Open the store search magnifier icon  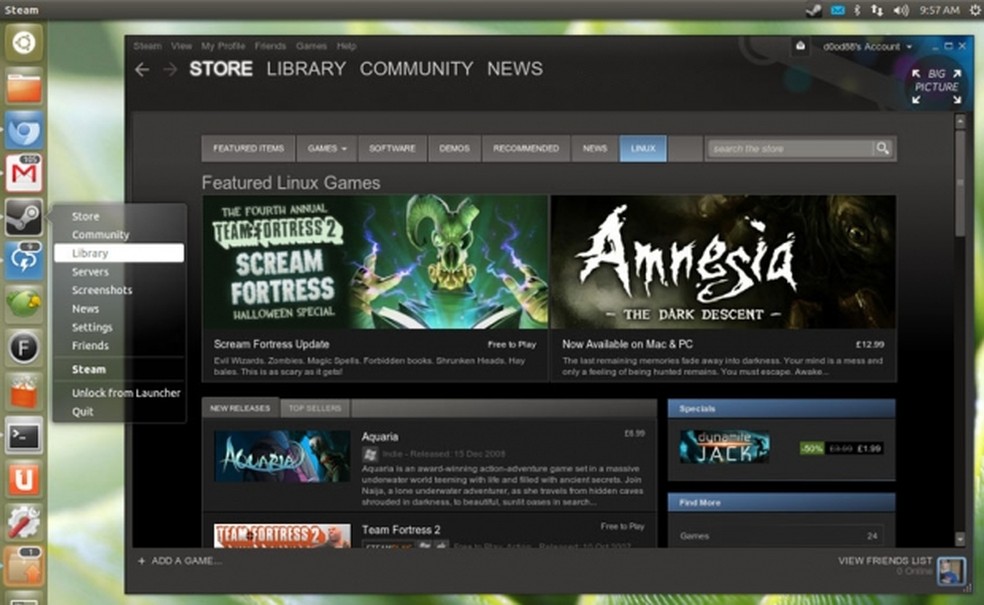881,147
